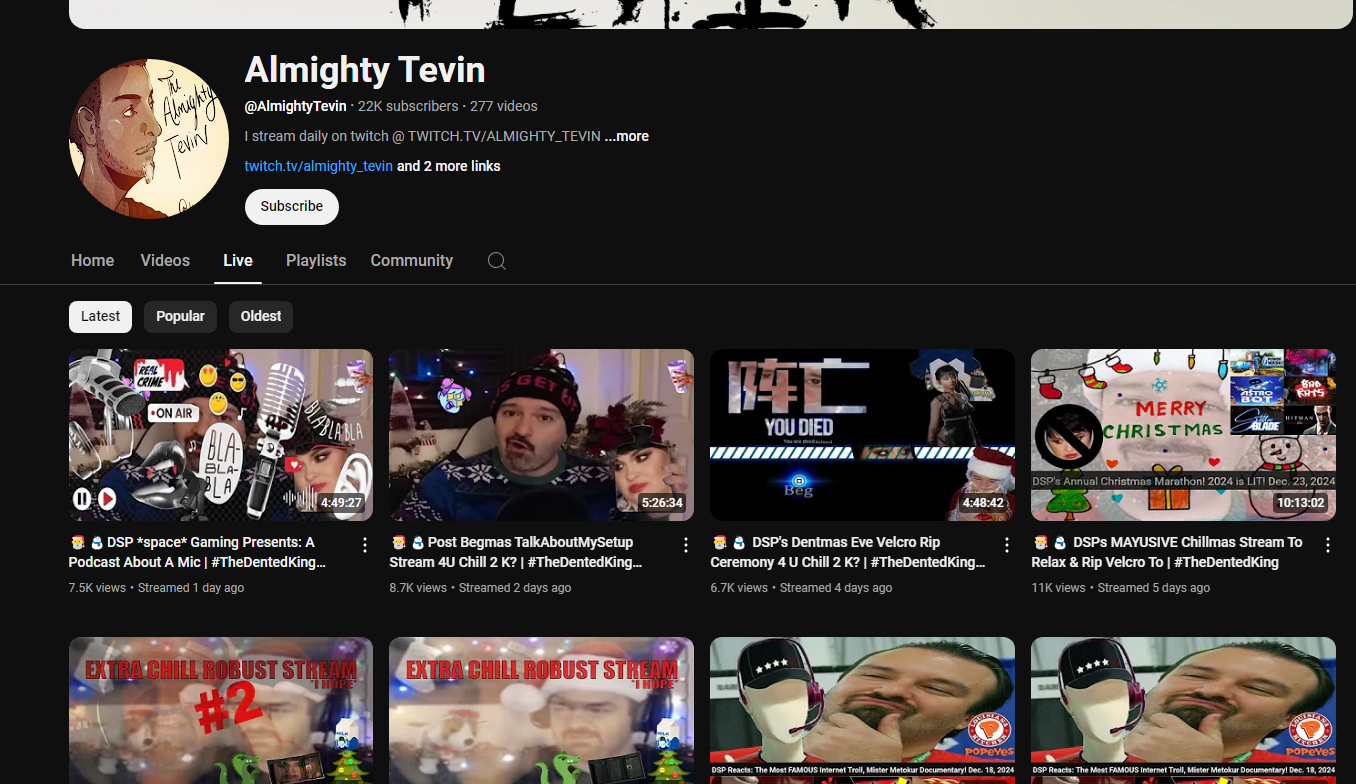Click the Almighty Tevin channel name heading
The height and width of the screenshot is (784, 1356).
click(x=365, y=70)
